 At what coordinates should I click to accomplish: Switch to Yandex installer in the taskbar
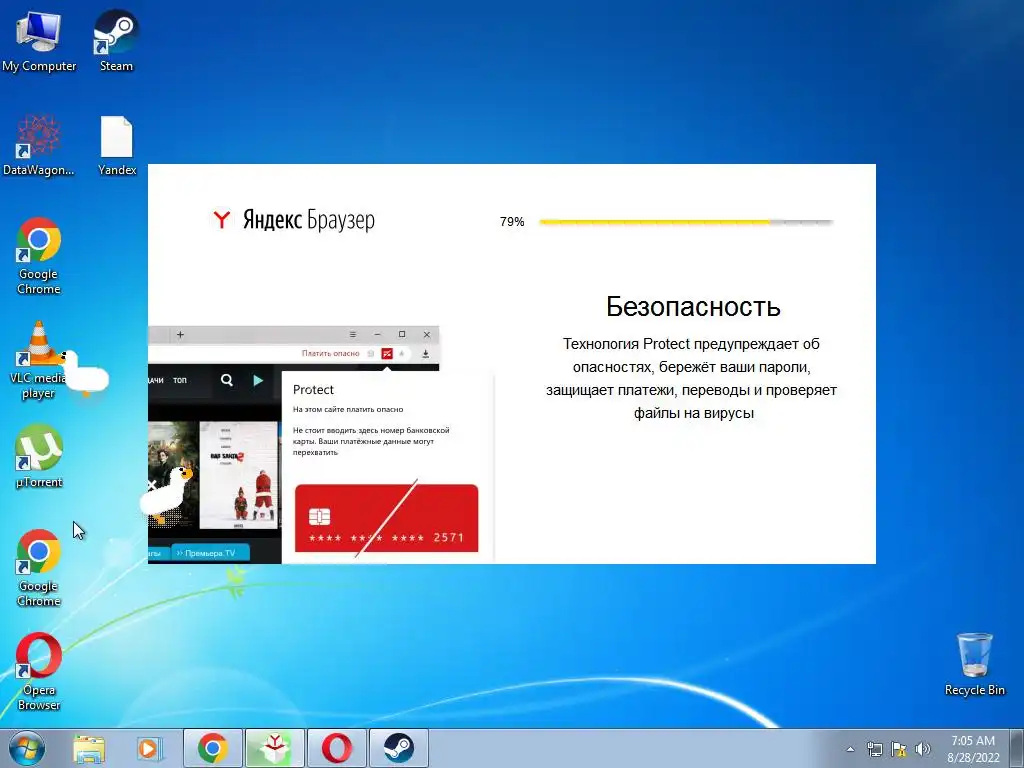[274, 748]
